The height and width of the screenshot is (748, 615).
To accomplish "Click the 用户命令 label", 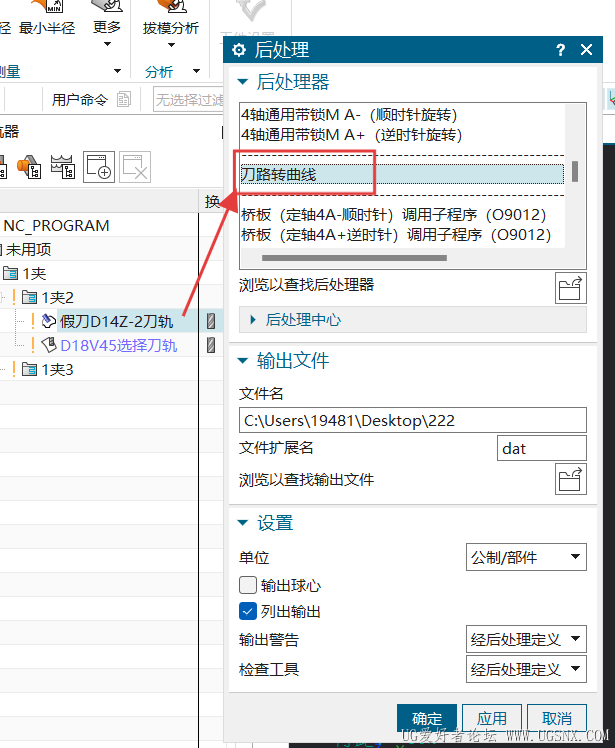I will [x=80, y=100].
